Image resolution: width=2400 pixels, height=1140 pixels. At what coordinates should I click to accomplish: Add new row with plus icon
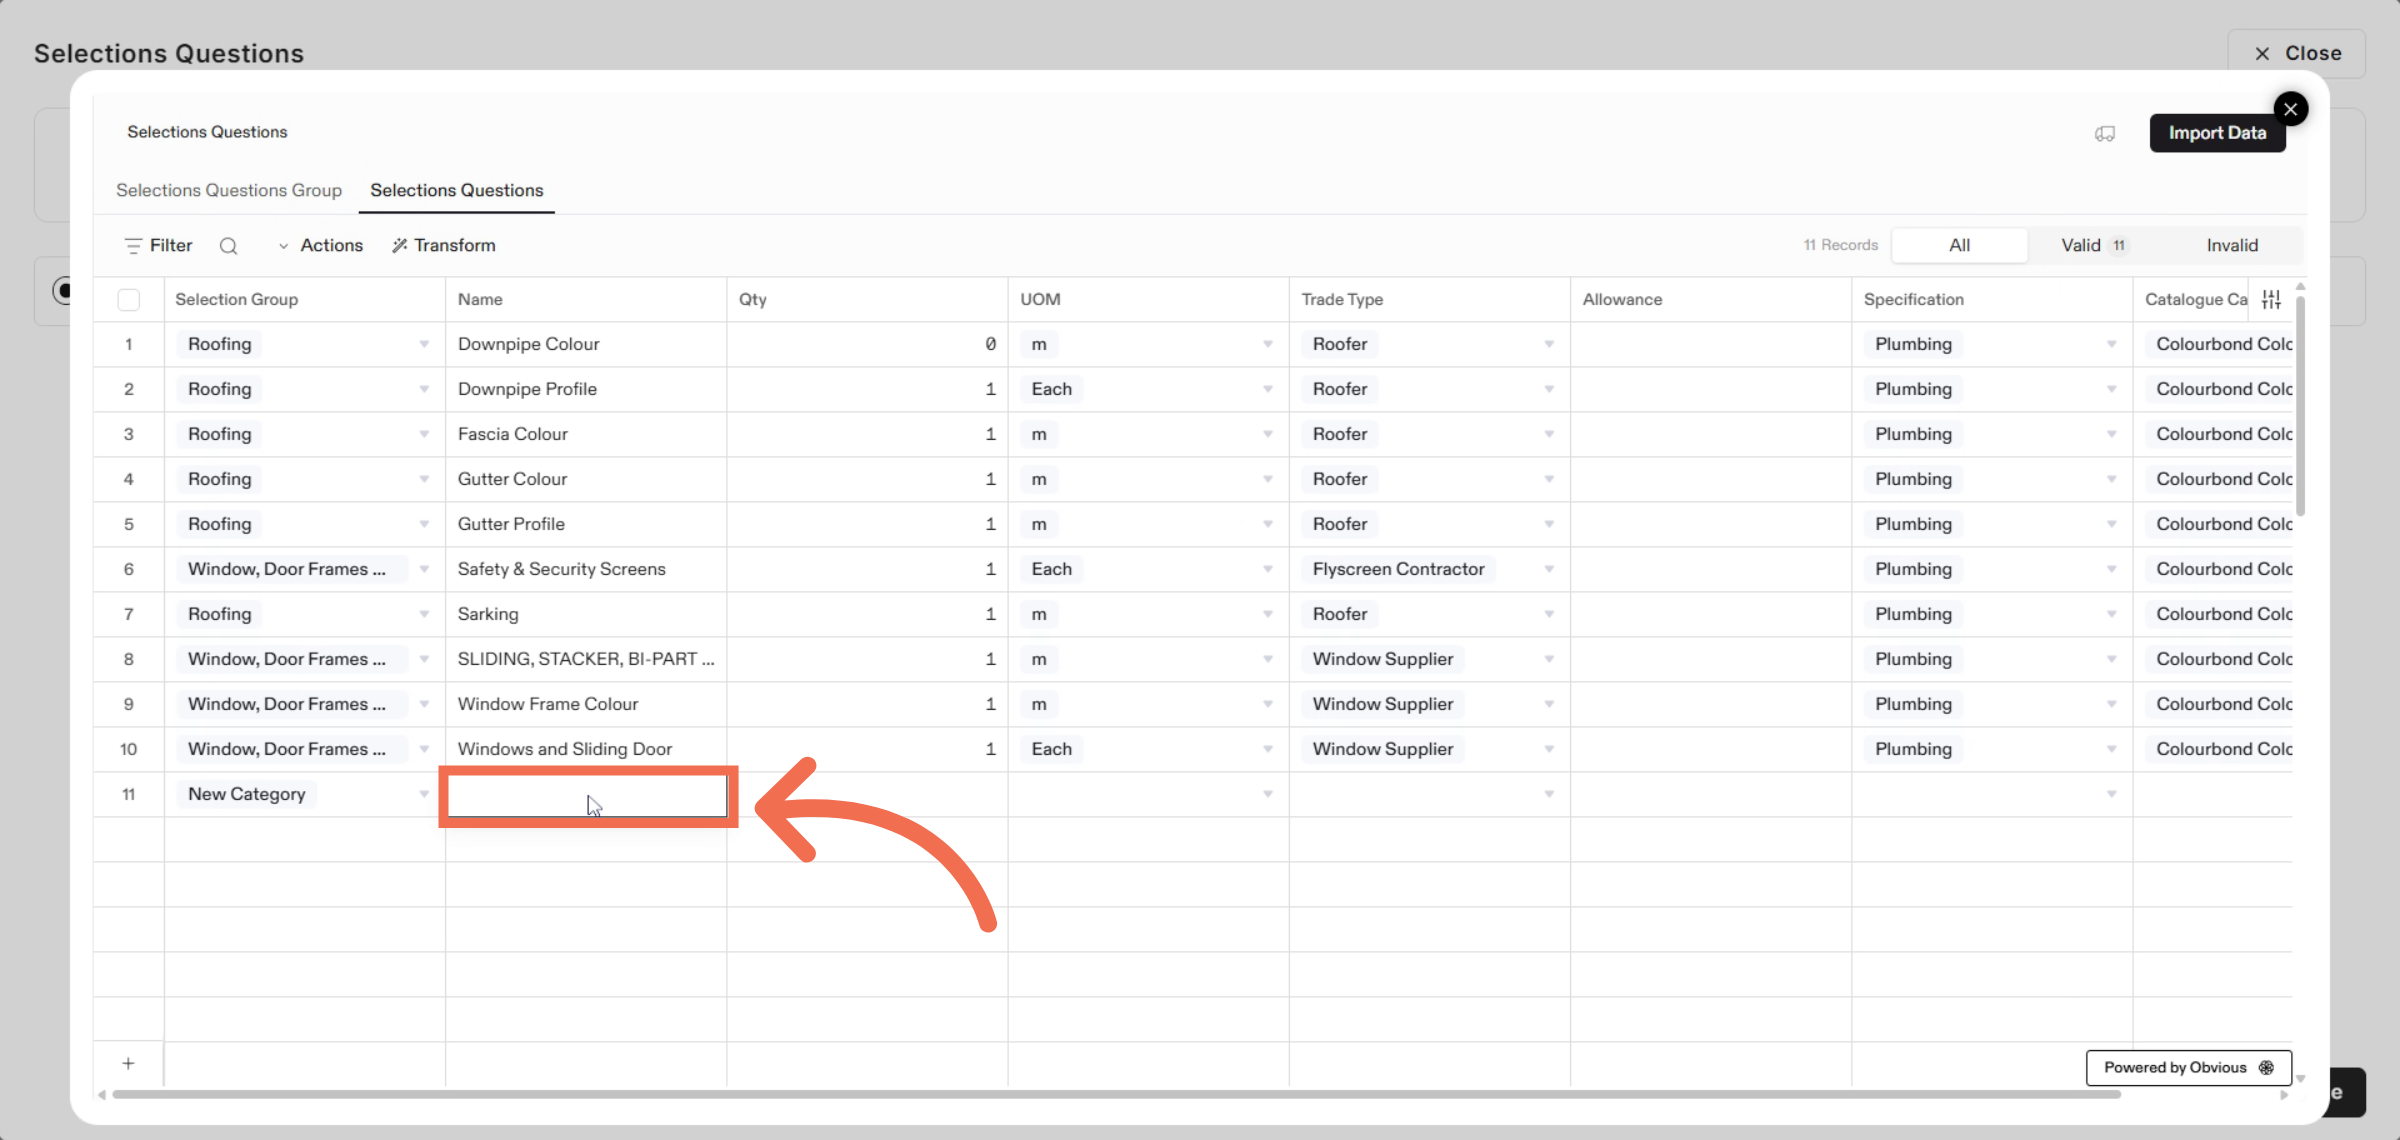click(128, 1063)
